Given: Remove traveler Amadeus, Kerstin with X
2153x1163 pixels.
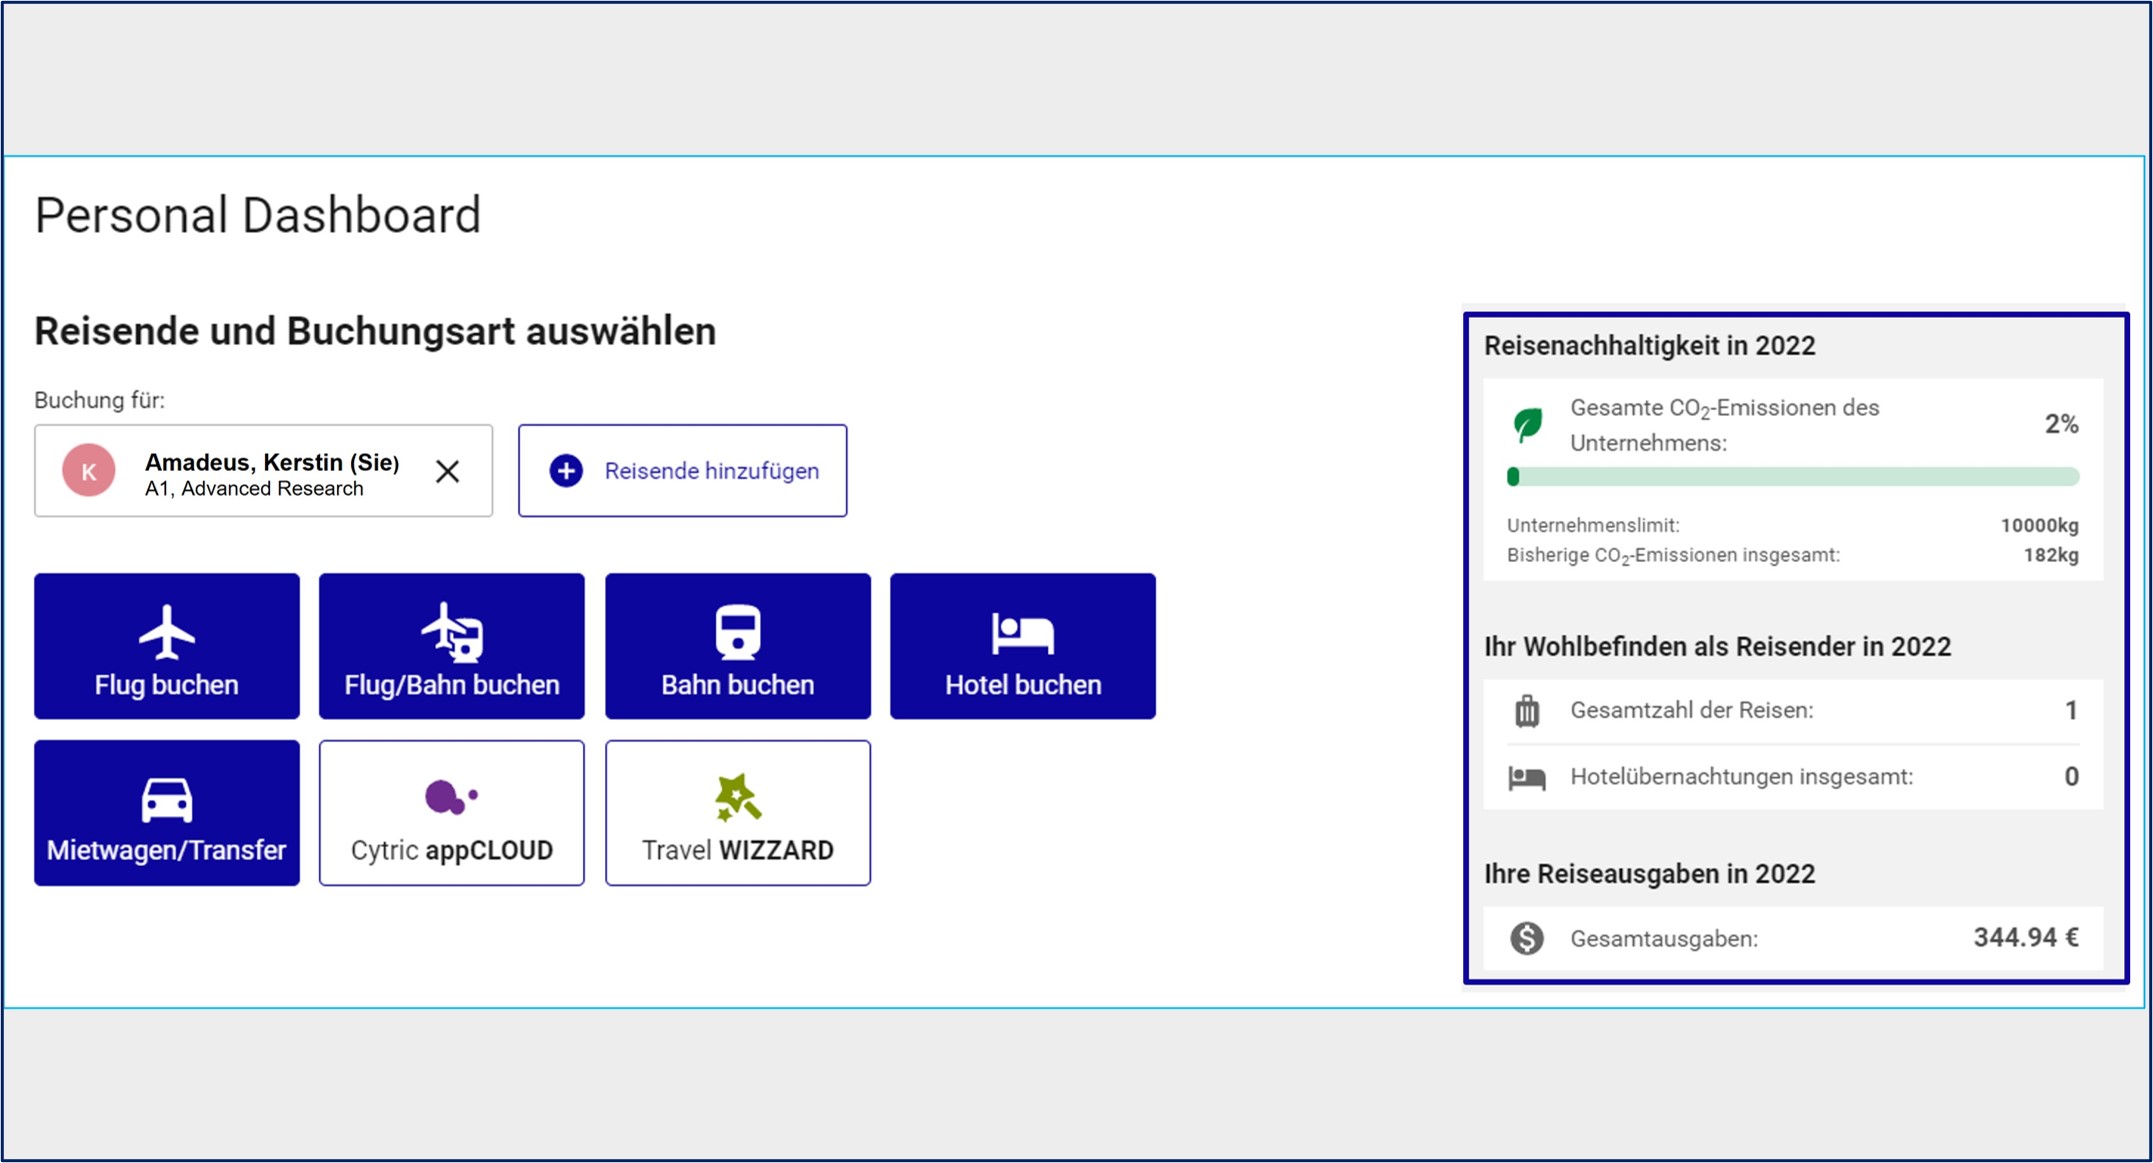Looking at the screenshot, I should tap(447, 471).
